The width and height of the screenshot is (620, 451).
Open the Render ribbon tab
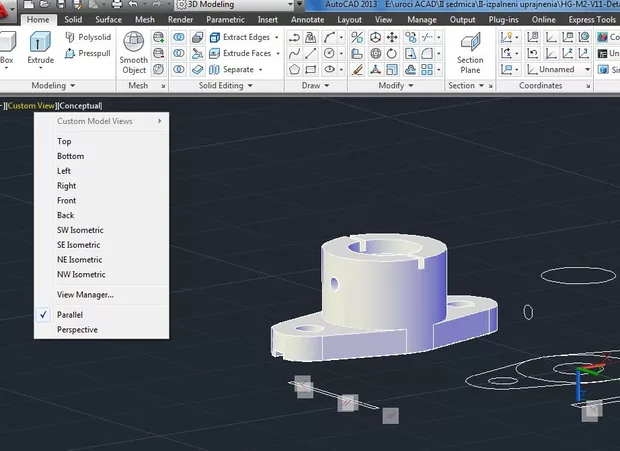(181, 19)
